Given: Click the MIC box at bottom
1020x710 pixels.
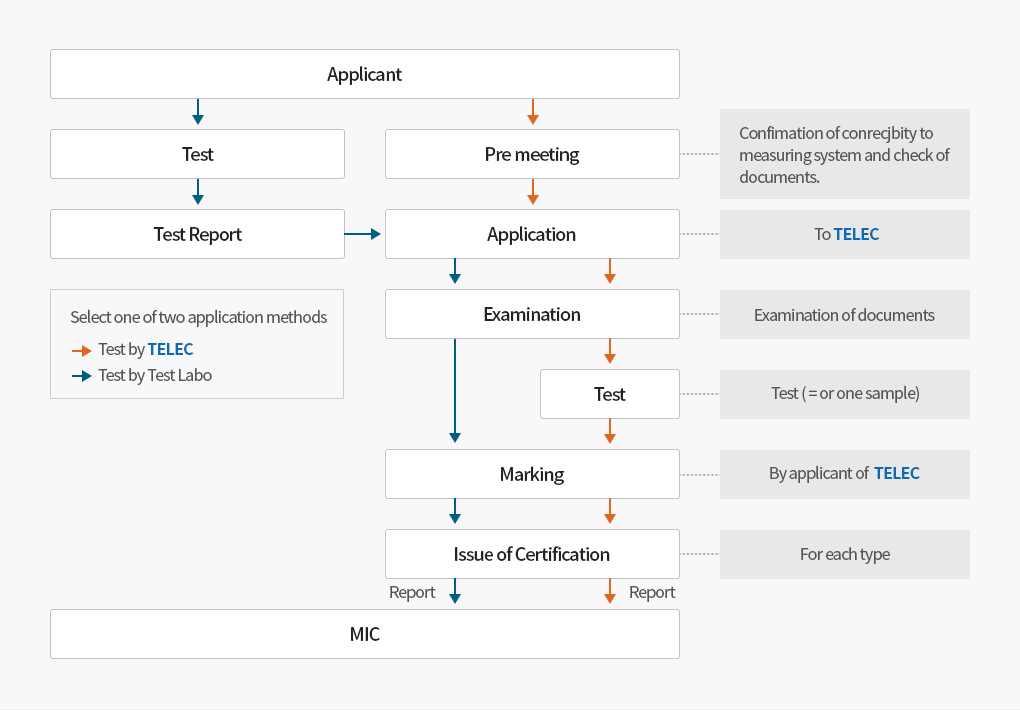Looking at the screenshot, I should [365, 634].
